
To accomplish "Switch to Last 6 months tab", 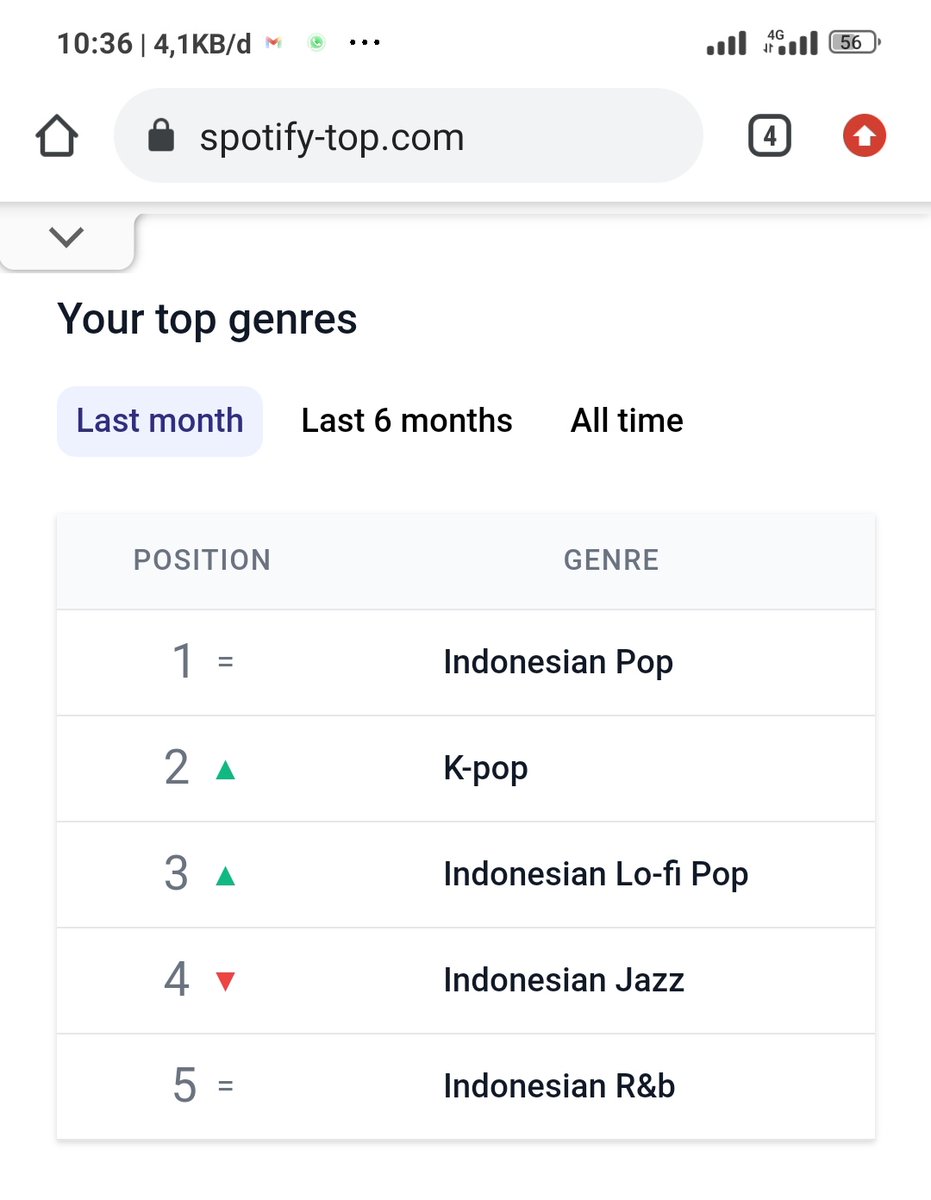I will click(x=407, y=421).
